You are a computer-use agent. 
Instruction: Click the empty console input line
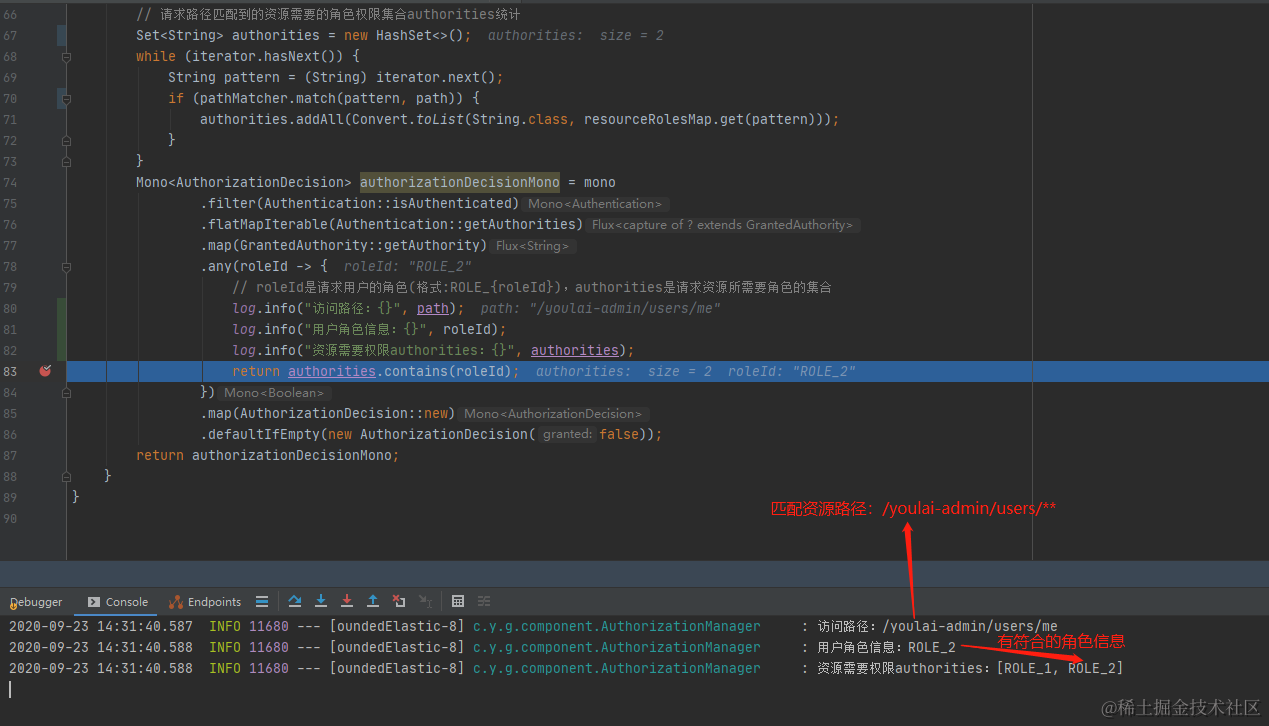634,689
